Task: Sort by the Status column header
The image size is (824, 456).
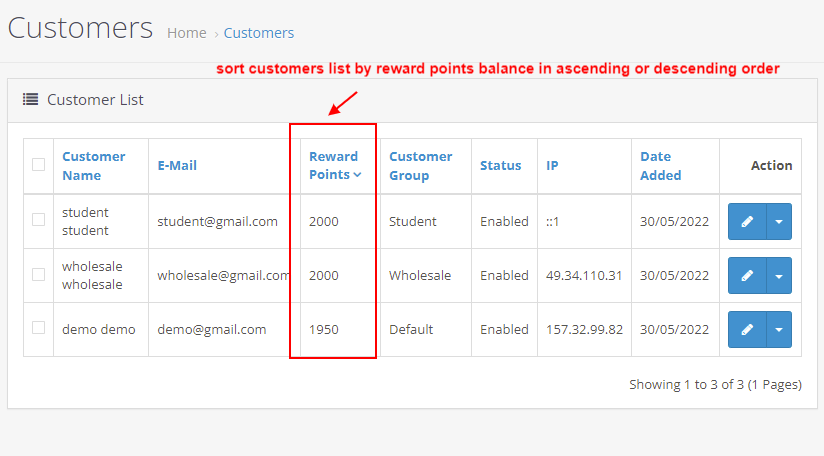Action: pos(500,166)
